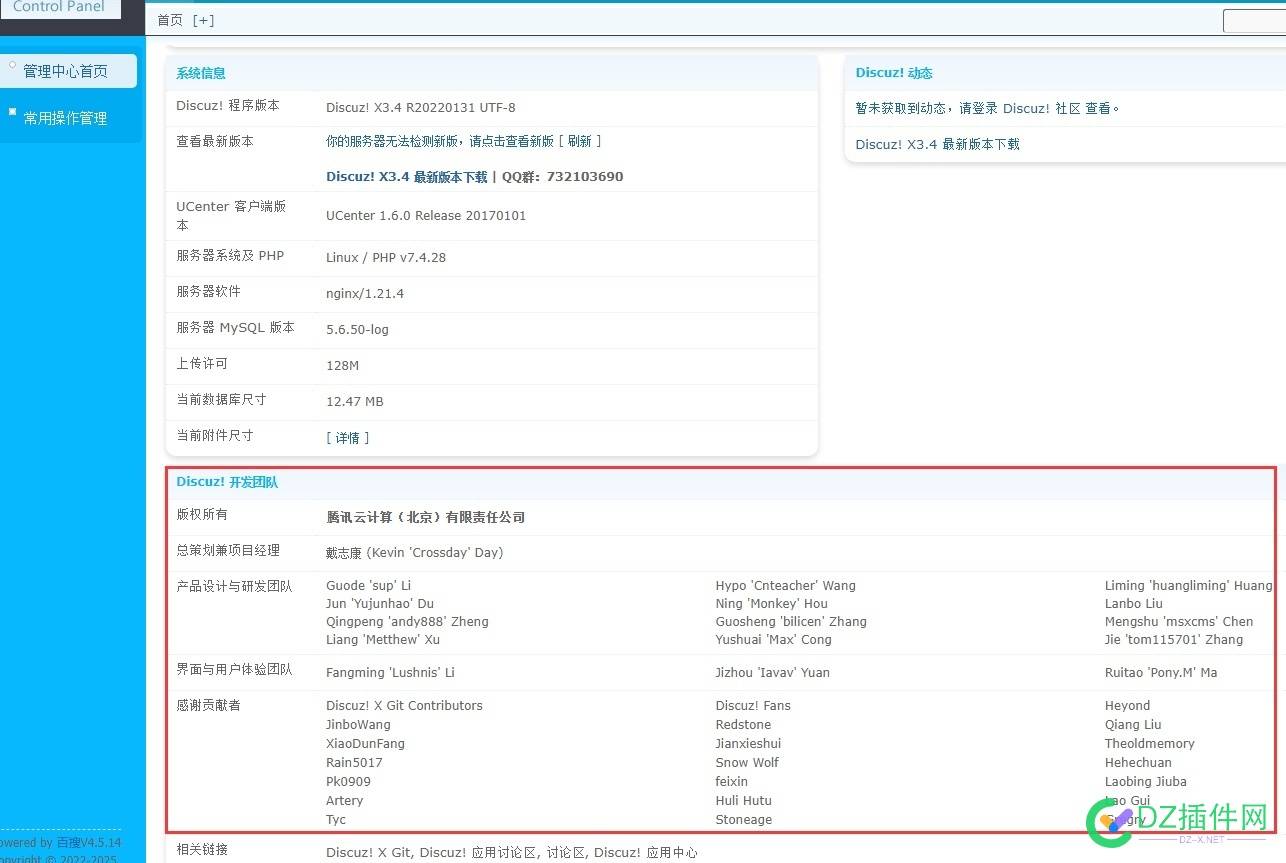Select the UCenter 1.6.0 Release 20170101 text
Viewport: 1286px width, 863px height.
(x=426, y=216)
